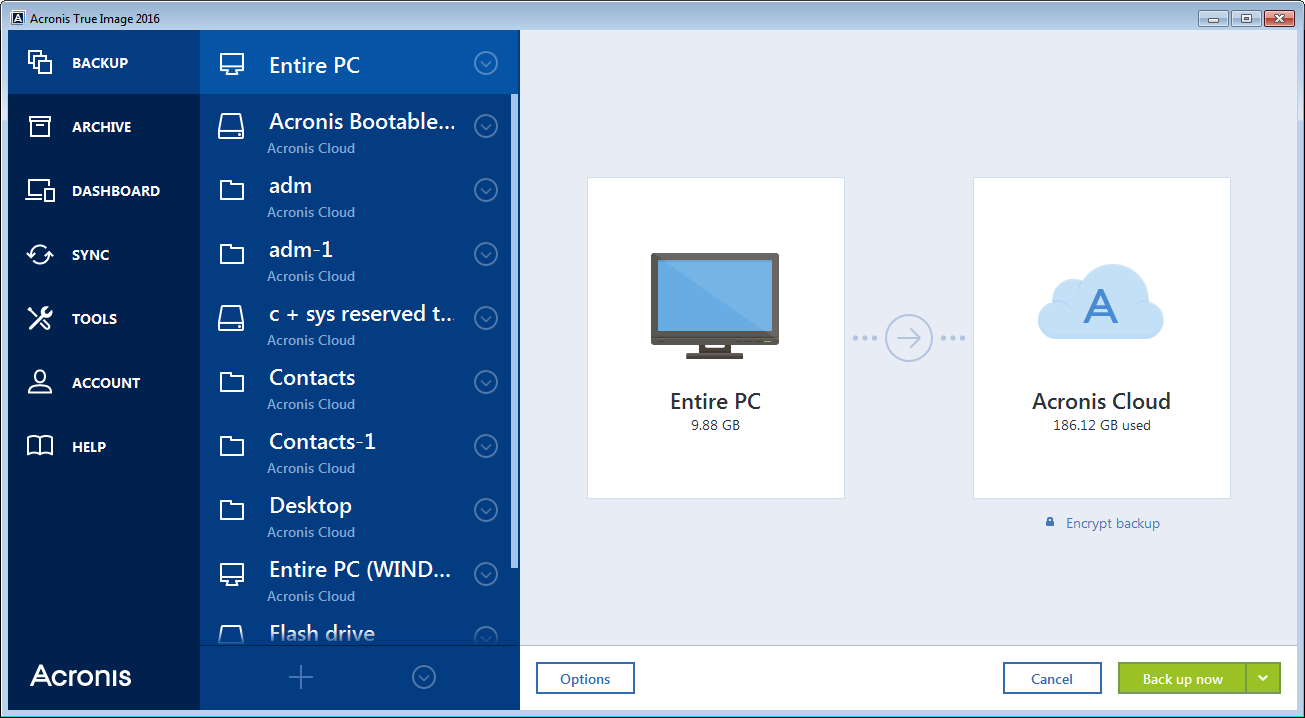Click the backup list vertical scrollbar

(x=515, y=330)
